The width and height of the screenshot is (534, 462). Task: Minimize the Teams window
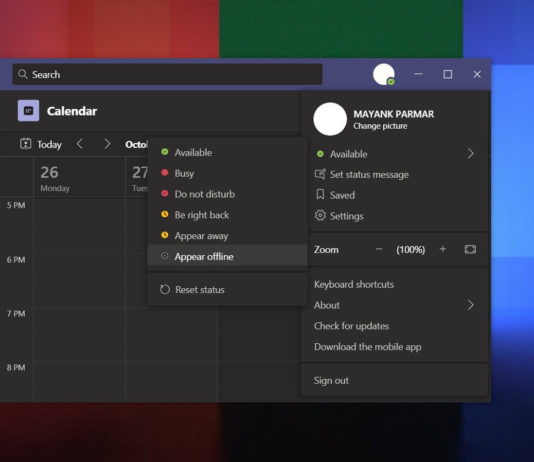[x=419, y=74]
